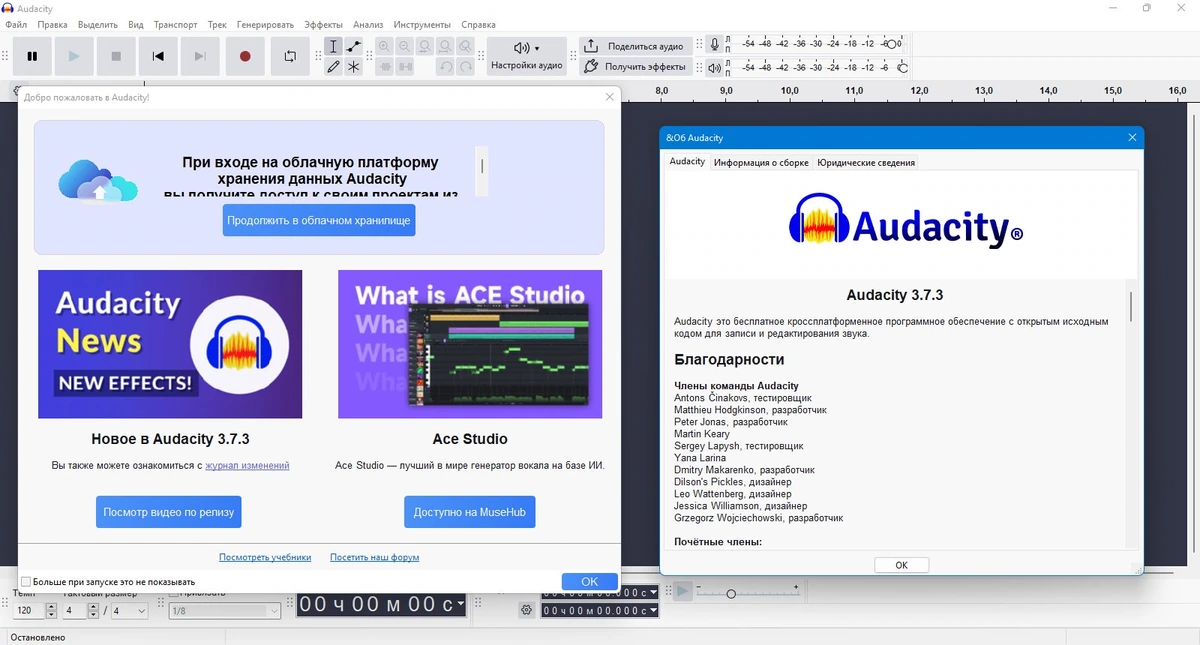1200x645 pixels.
Task: Click OK in the About Audacity dialog
Action: (901, 565)
